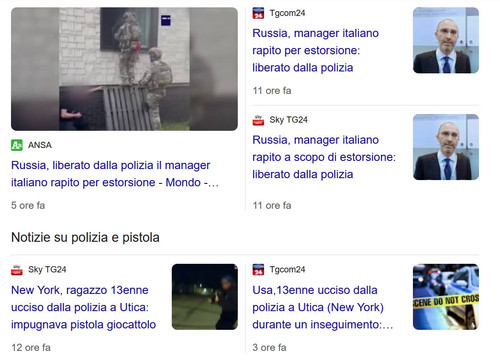
Task: Click '11 ore fa' under 'rapito per estorsione'
Action: (x=272, y=91)
